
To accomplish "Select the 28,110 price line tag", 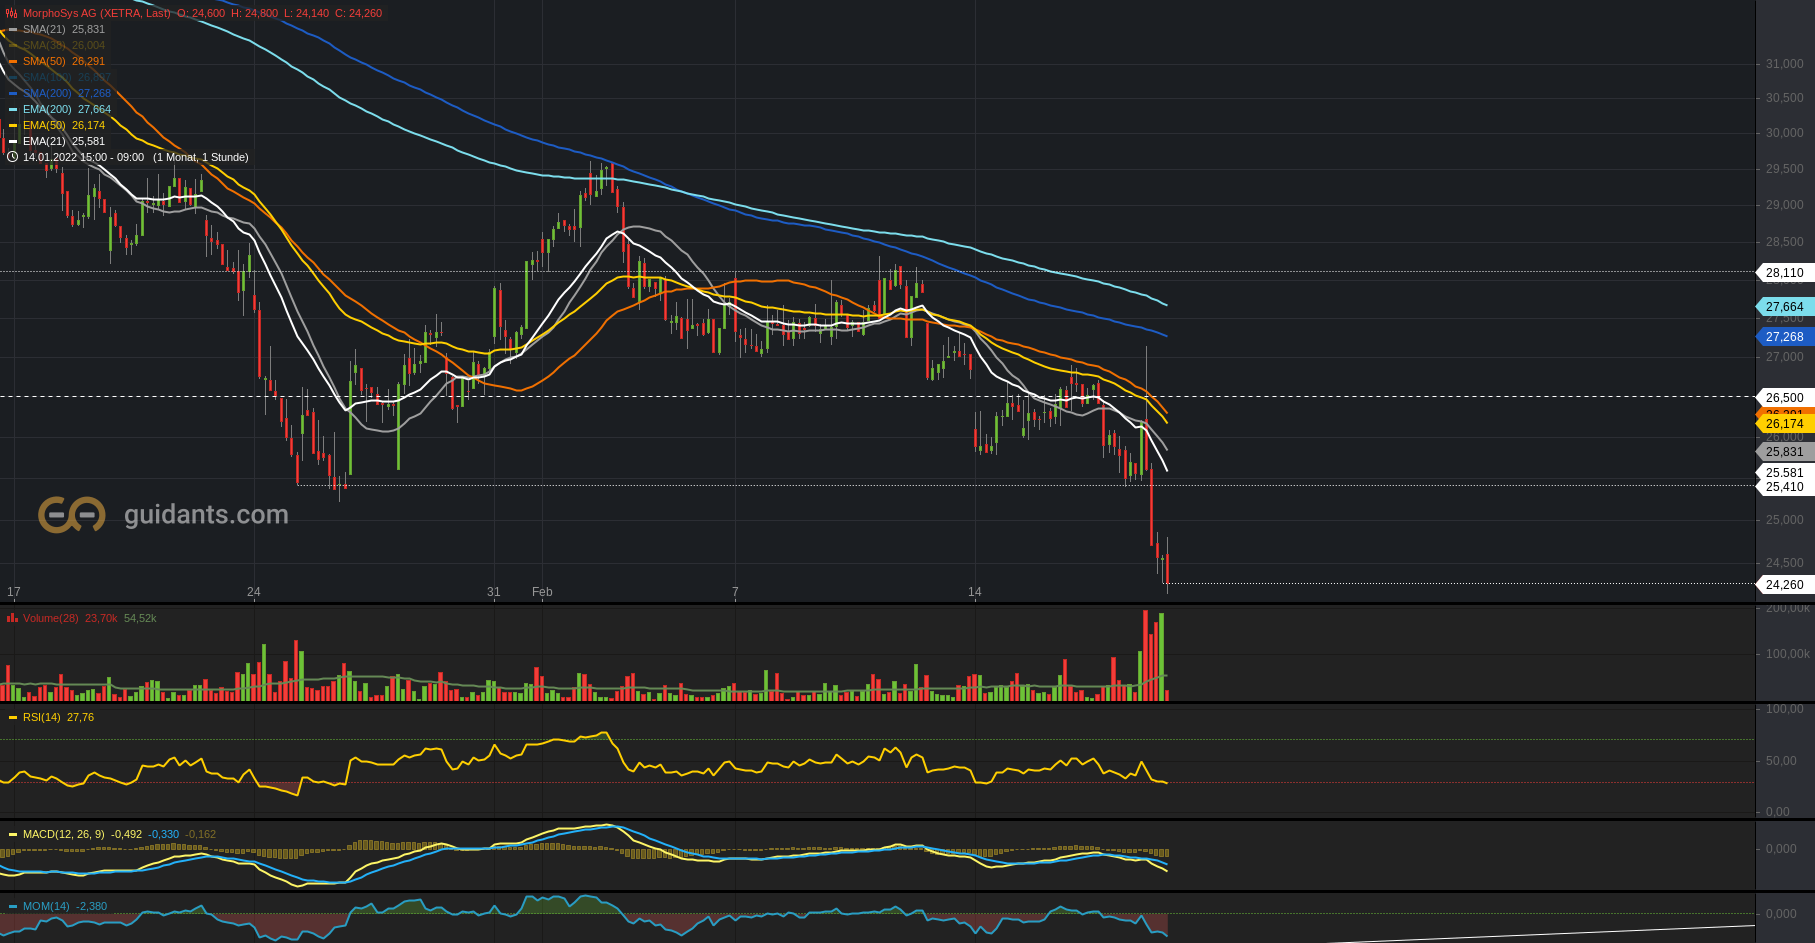I will [1784, 273].
